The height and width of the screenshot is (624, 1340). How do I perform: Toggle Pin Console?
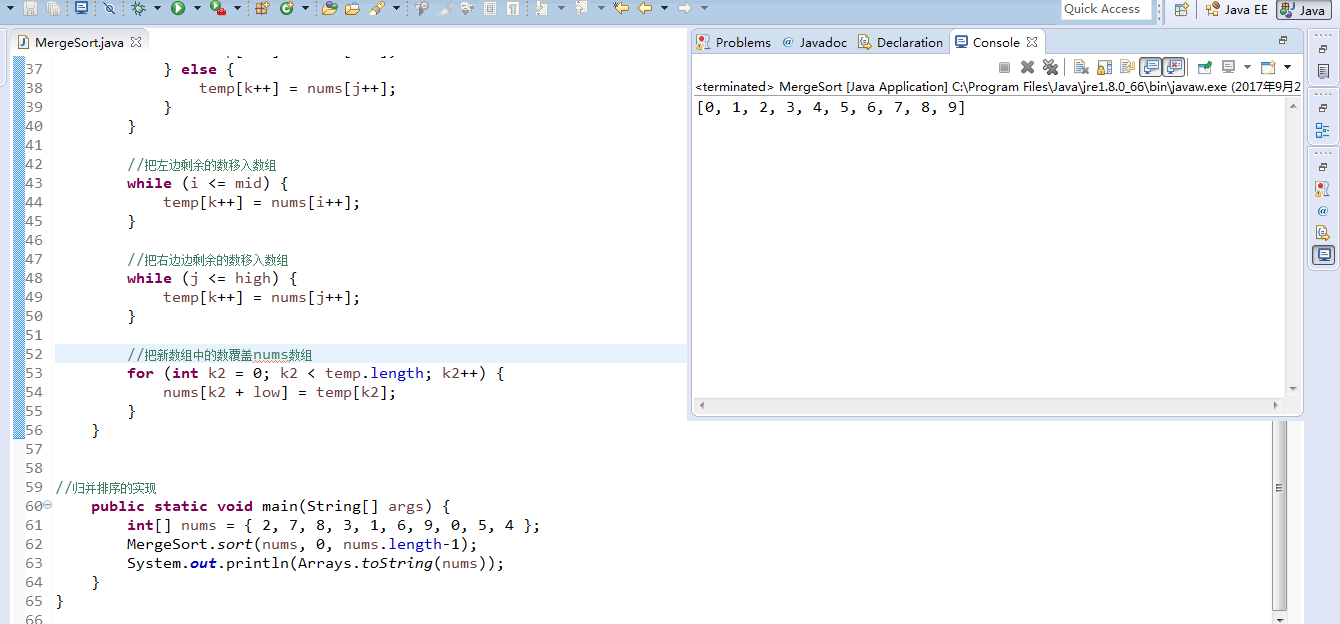point(1205,67)
